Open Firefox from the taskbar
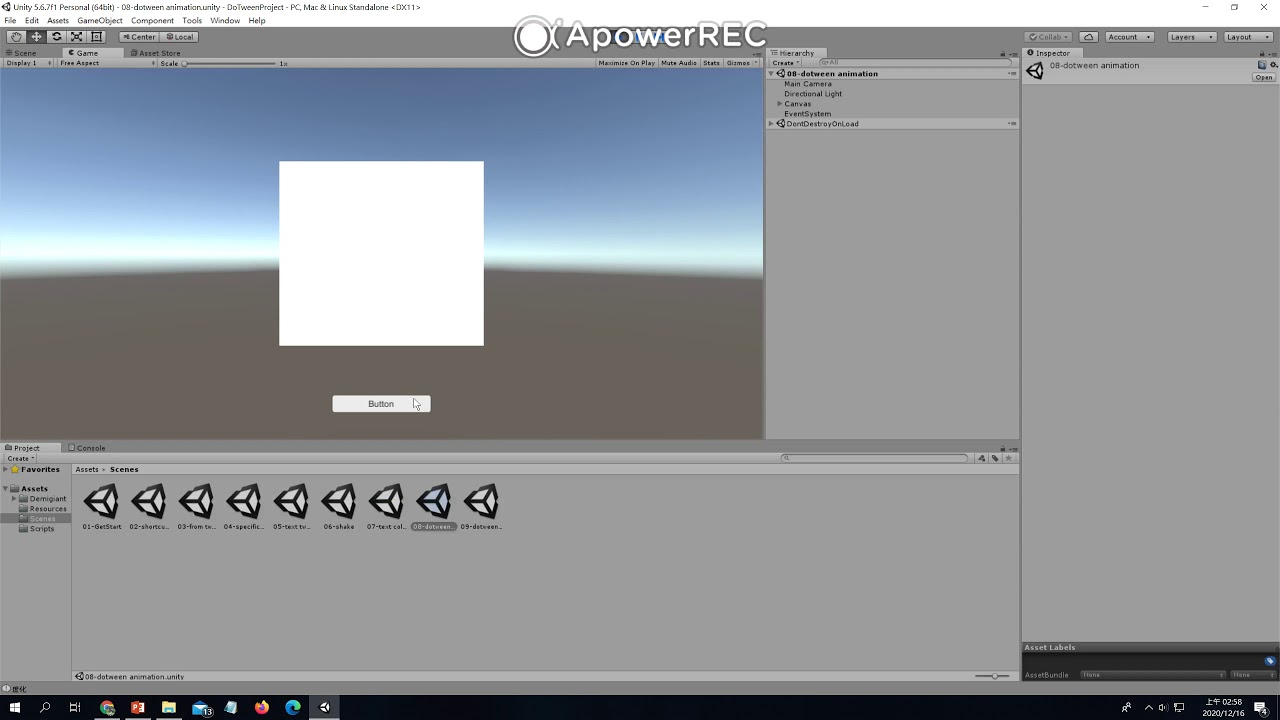The width and height of the screenshot is (1280, 720). tap(262, 707)
